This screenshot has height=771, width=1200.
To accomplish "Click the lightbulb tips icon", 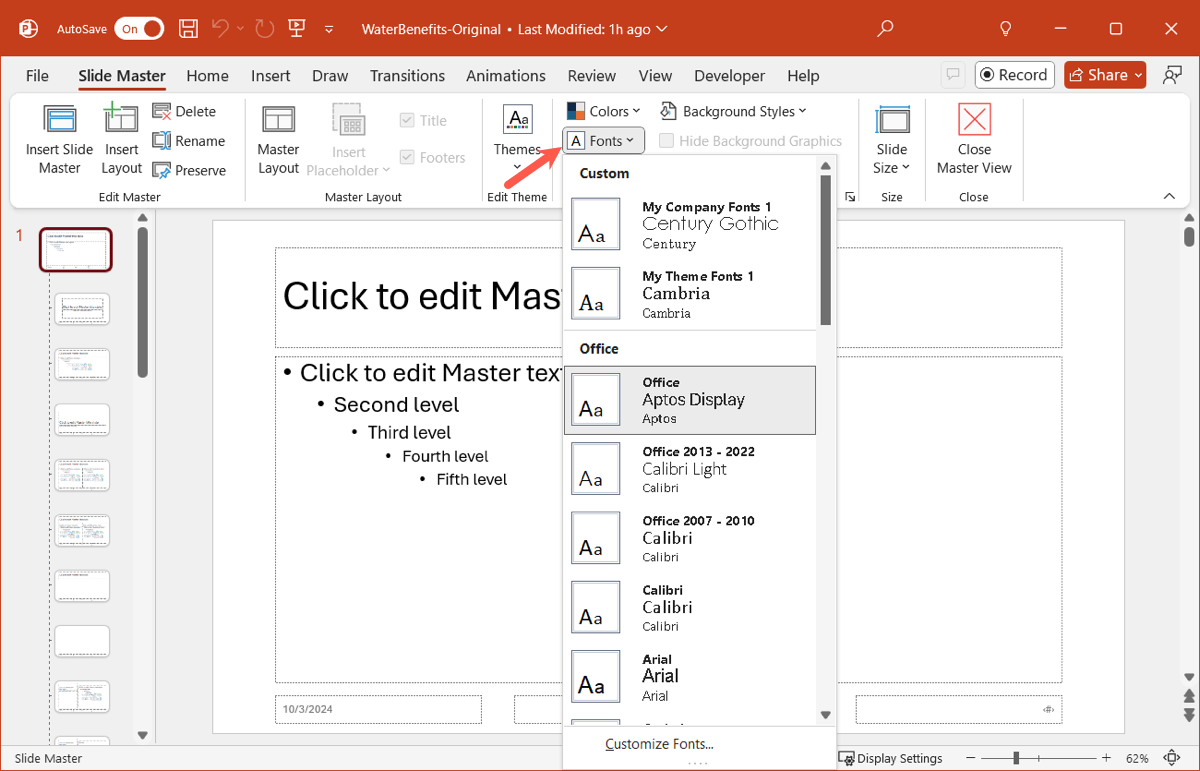I will coord(1007,29).
